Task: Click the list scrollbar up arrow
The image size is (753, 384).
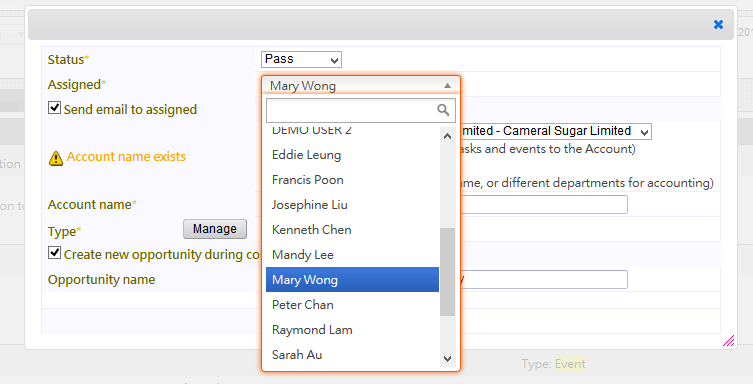Action: [448, 136]
